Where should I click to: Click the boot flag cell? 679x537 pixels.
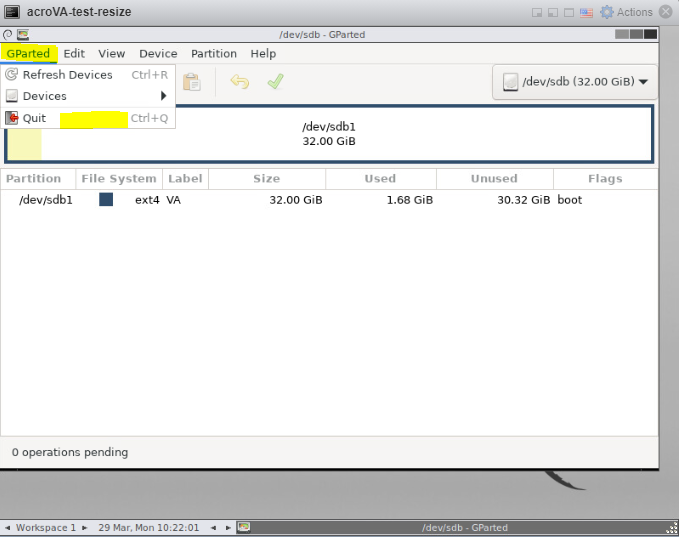coord(570,200)
